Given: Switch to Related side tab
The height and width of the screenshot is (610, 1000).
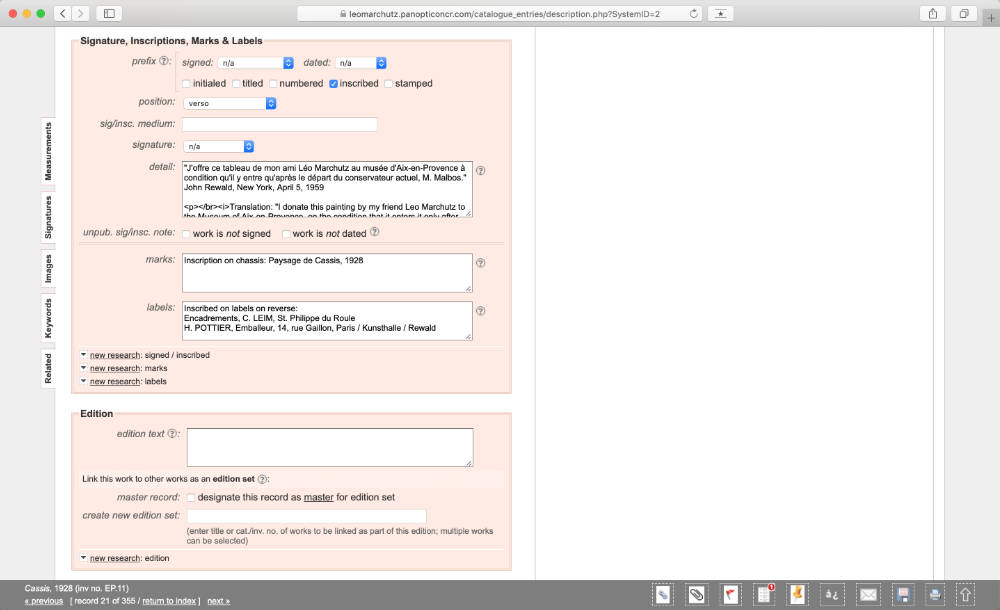Looking at the screenshot, I should 48,368.
